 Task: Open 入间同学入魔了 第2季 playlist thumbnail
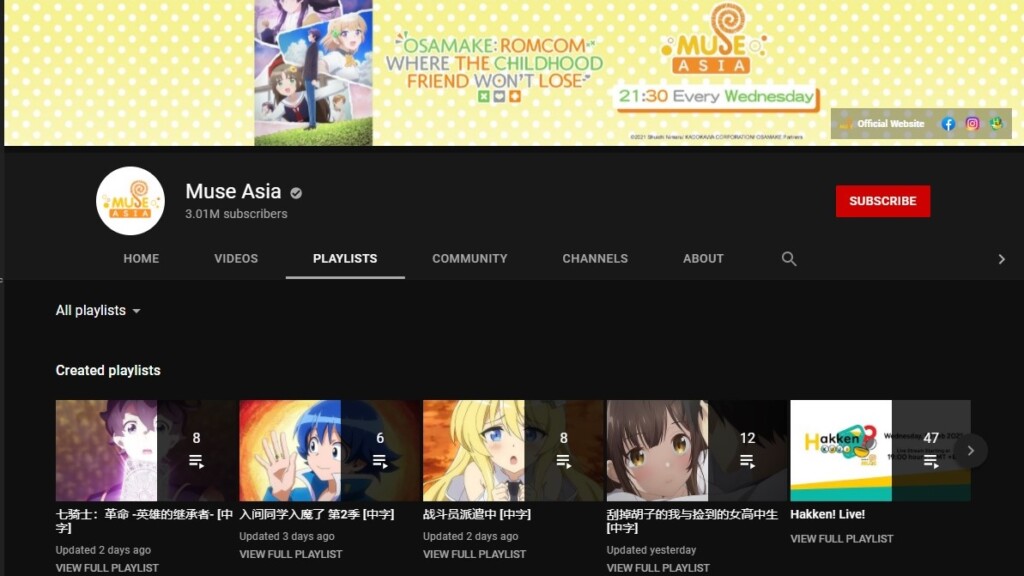pos(330,451)
